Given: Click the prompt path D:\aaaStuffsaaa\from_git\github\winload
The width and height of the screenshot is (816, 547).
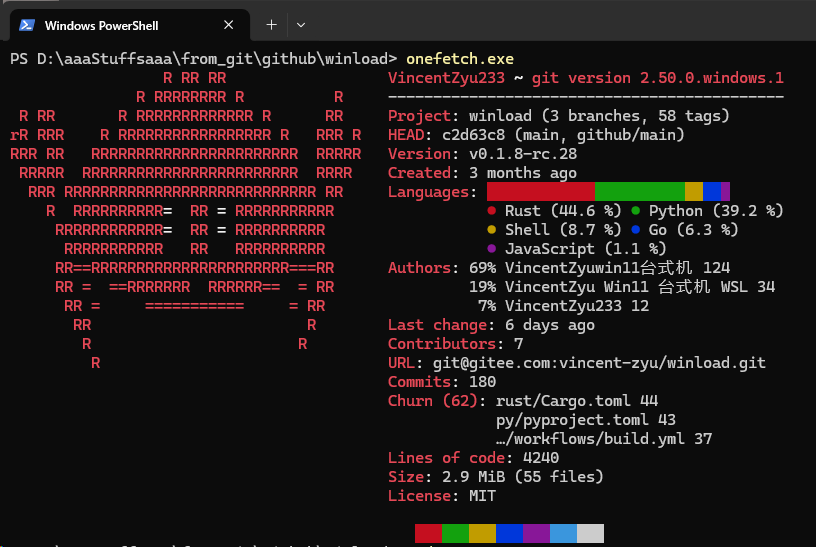Looking at the screenshot, I should [213, 59].
